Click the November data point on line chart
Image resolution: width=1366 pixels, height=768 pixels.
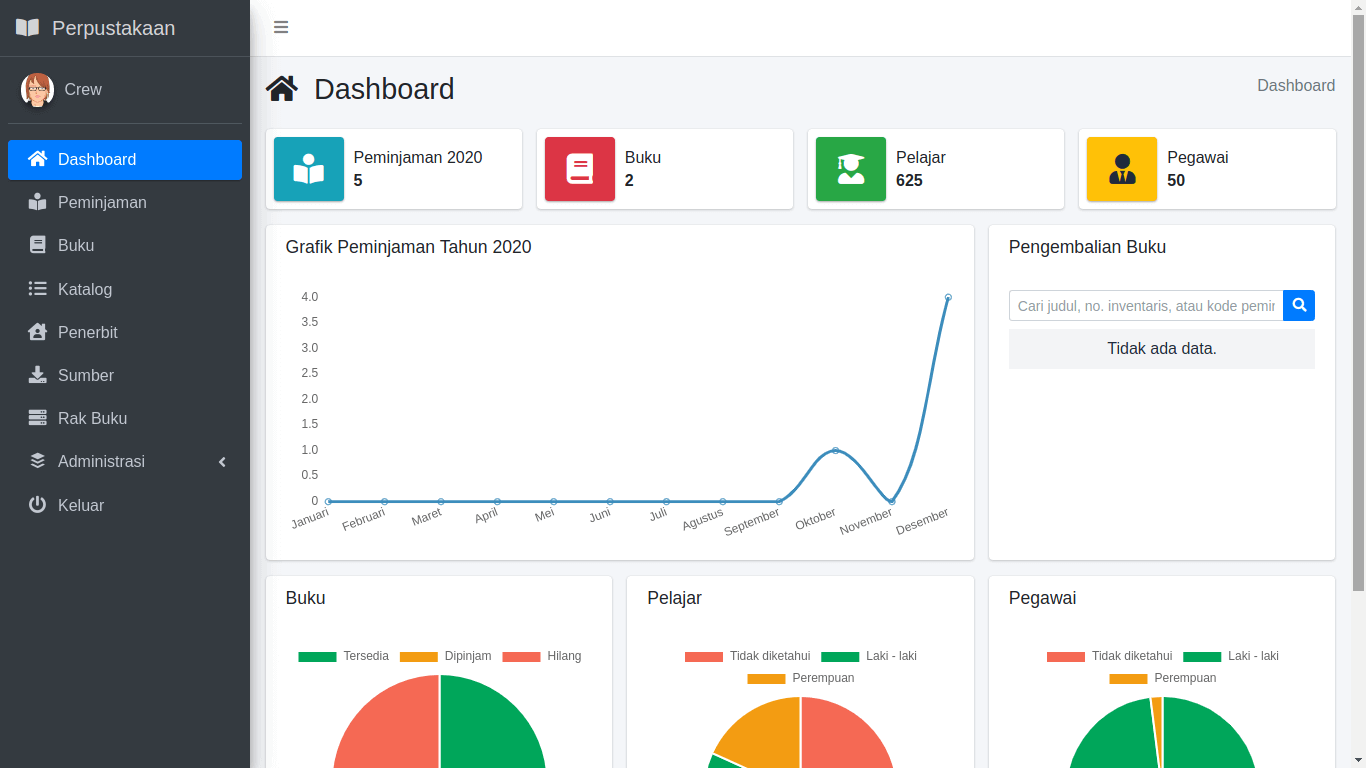(x=892, y=501)
